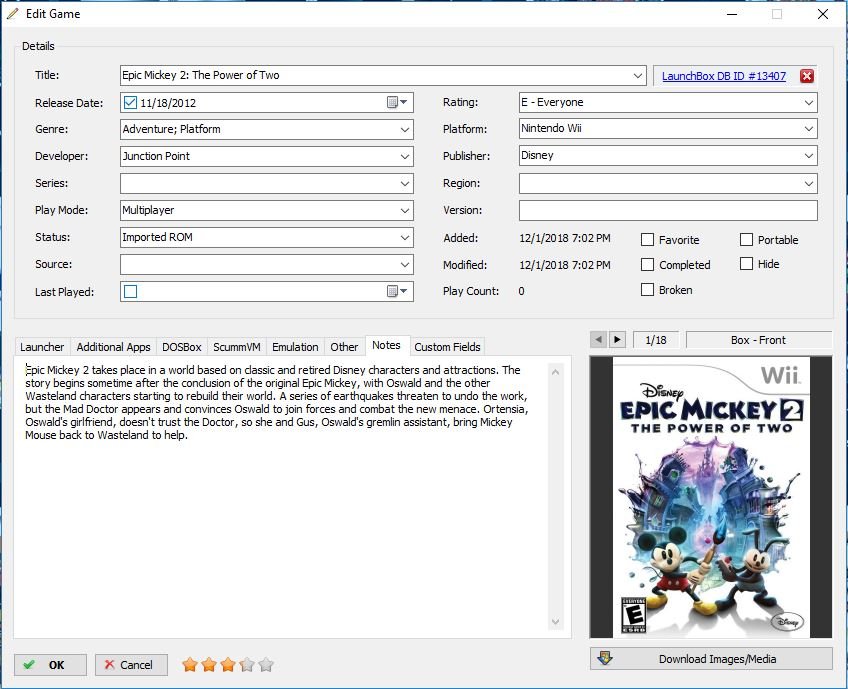
Task: Set rating to three stars
Action: point(228,665)
